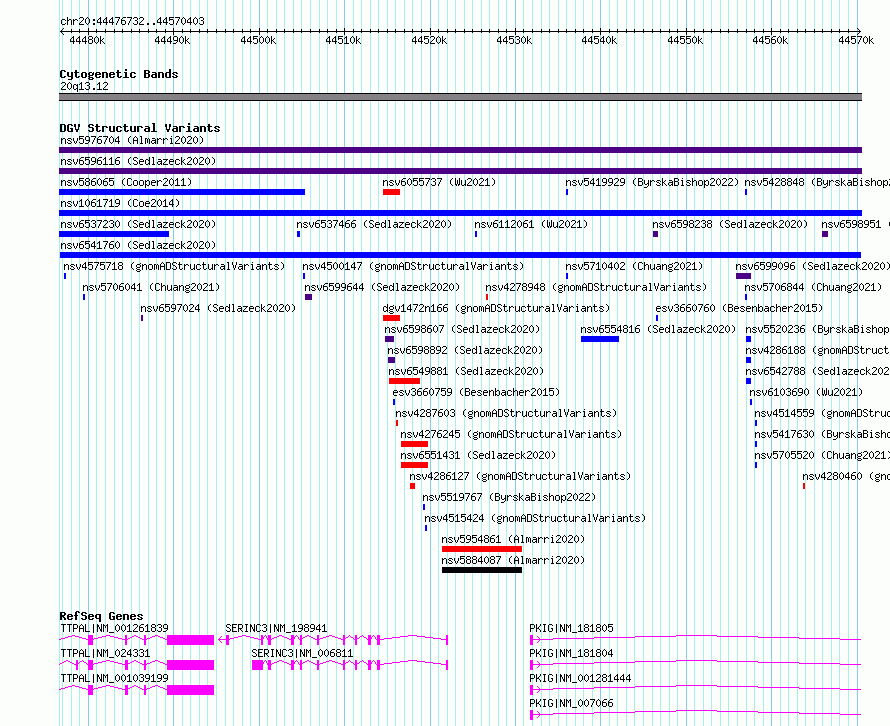Click the DGV Structural Variants track title

point(140,128)
